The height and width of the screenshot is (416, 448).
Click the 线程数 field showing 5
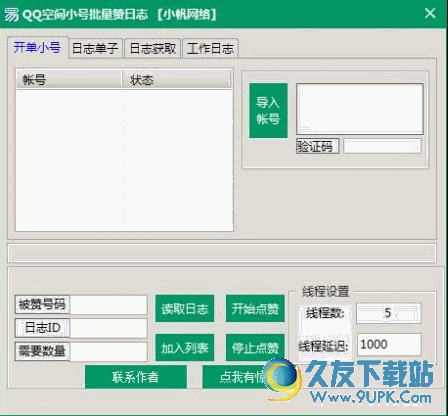point(389,313)
